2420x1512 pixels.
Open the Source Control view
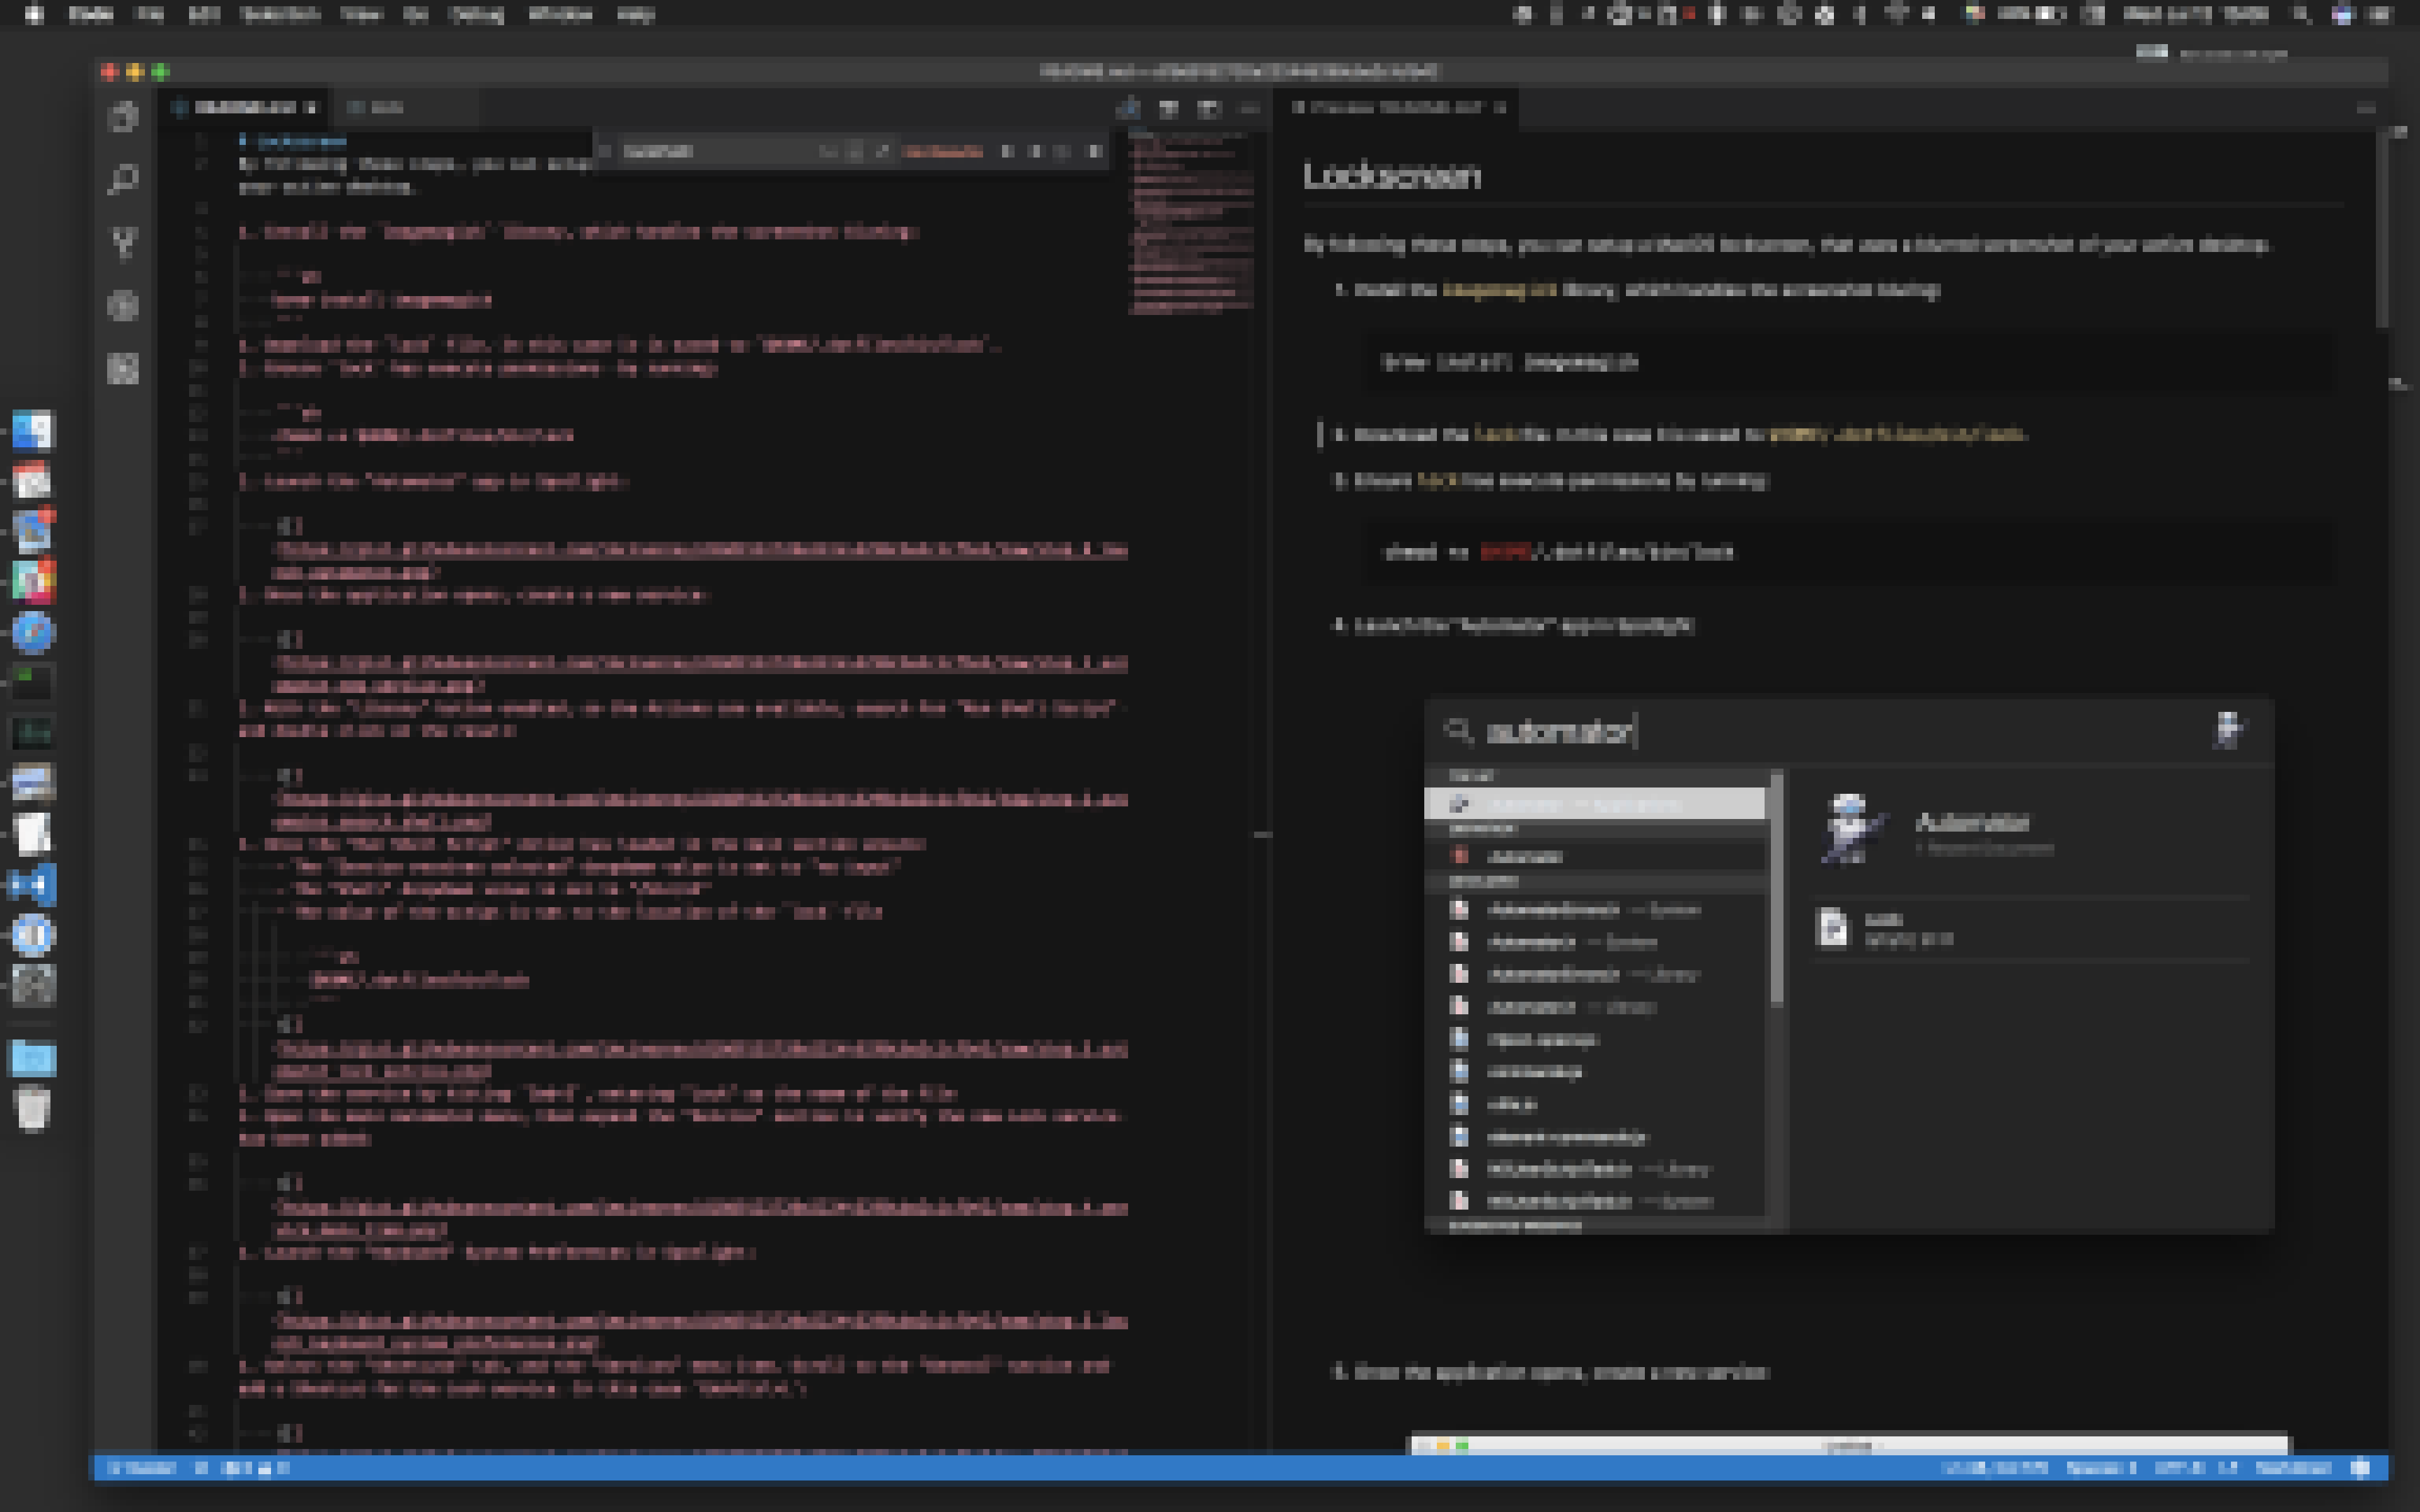[123, 243]
